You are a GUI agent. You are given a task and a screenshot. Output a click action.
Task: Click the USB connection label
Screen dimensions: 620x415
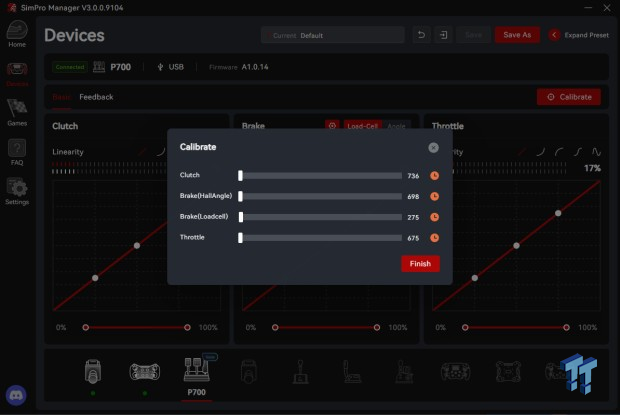pos(176,67)
